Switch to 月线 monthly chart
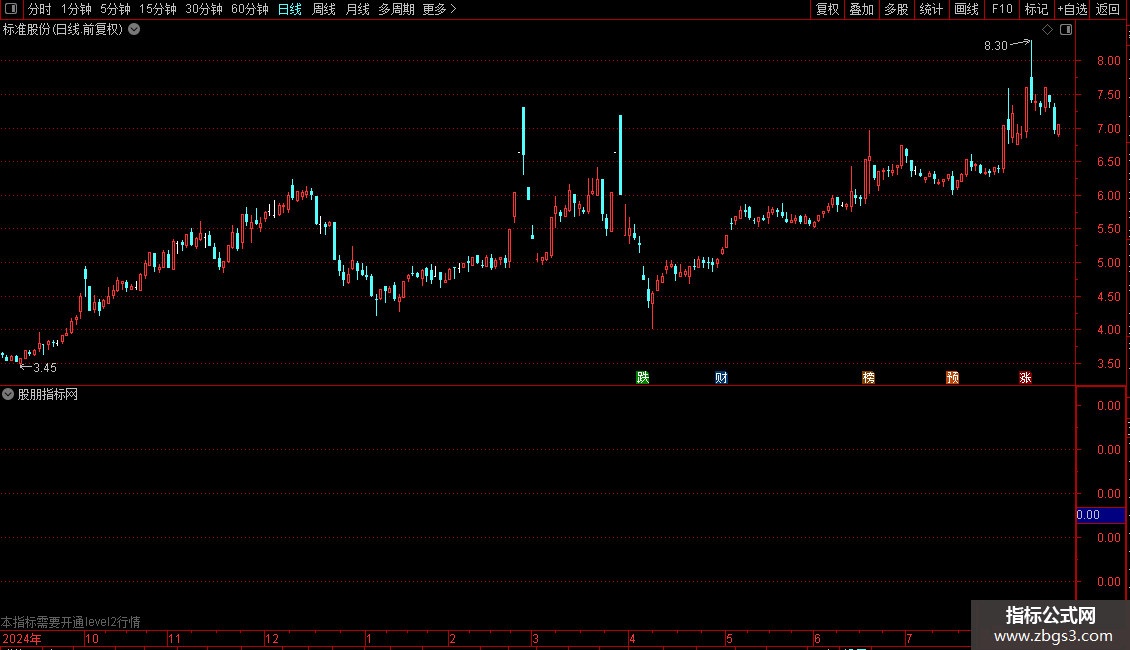This screenshot has height=650, width=1130. (357, 9)
